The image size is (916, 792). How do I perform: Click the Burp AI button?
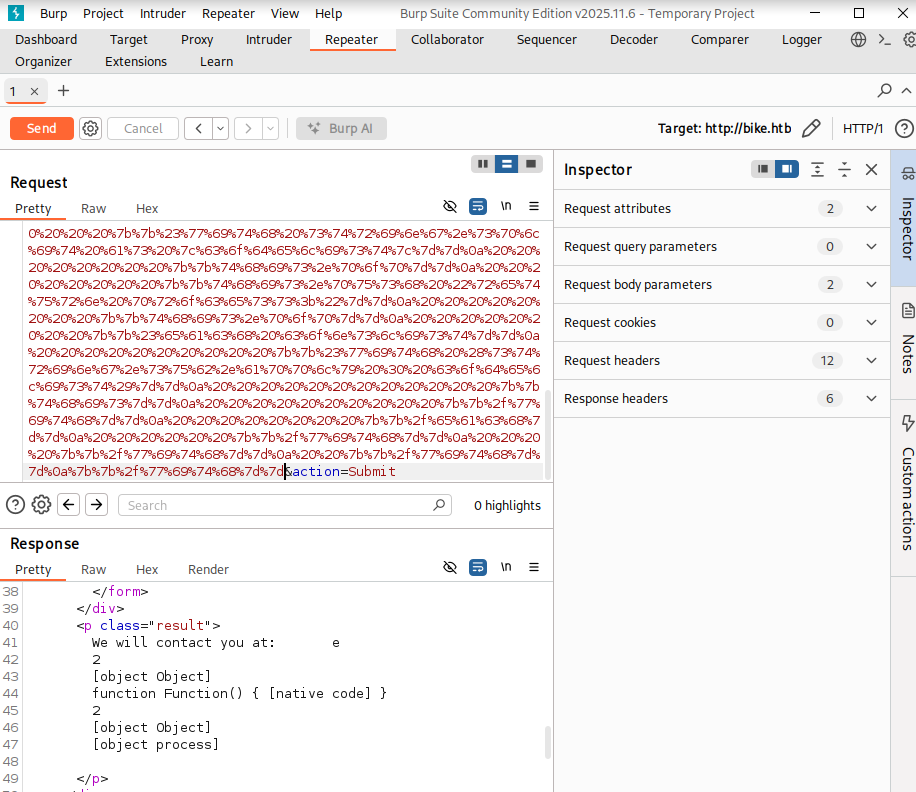pyautogui.click(x=341, y=128)
